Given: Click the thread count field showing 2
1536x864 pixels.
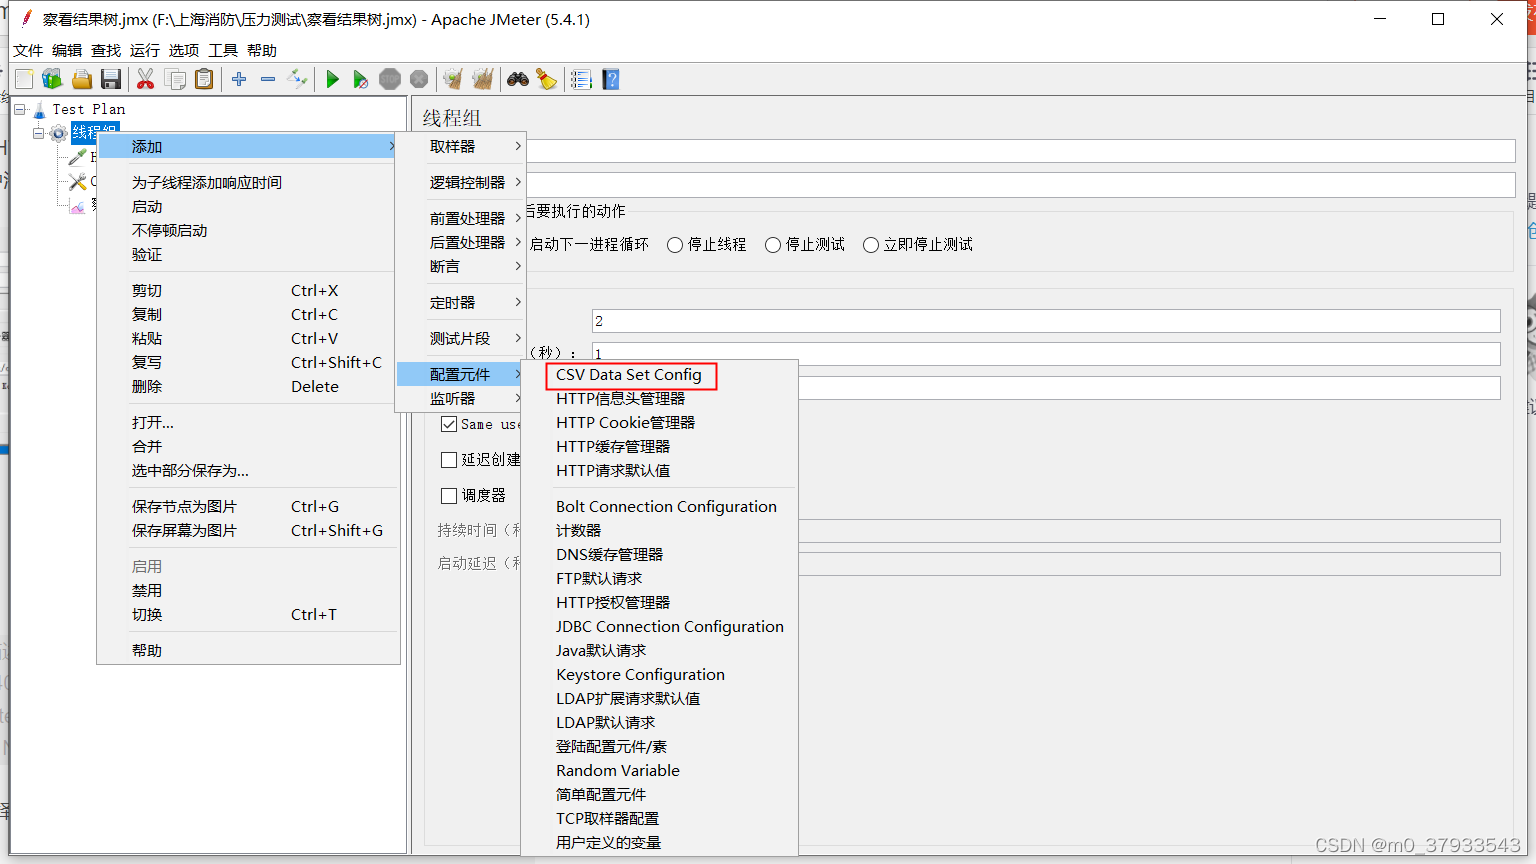Looking at the screenshot, I should (x=1046, y=321).
